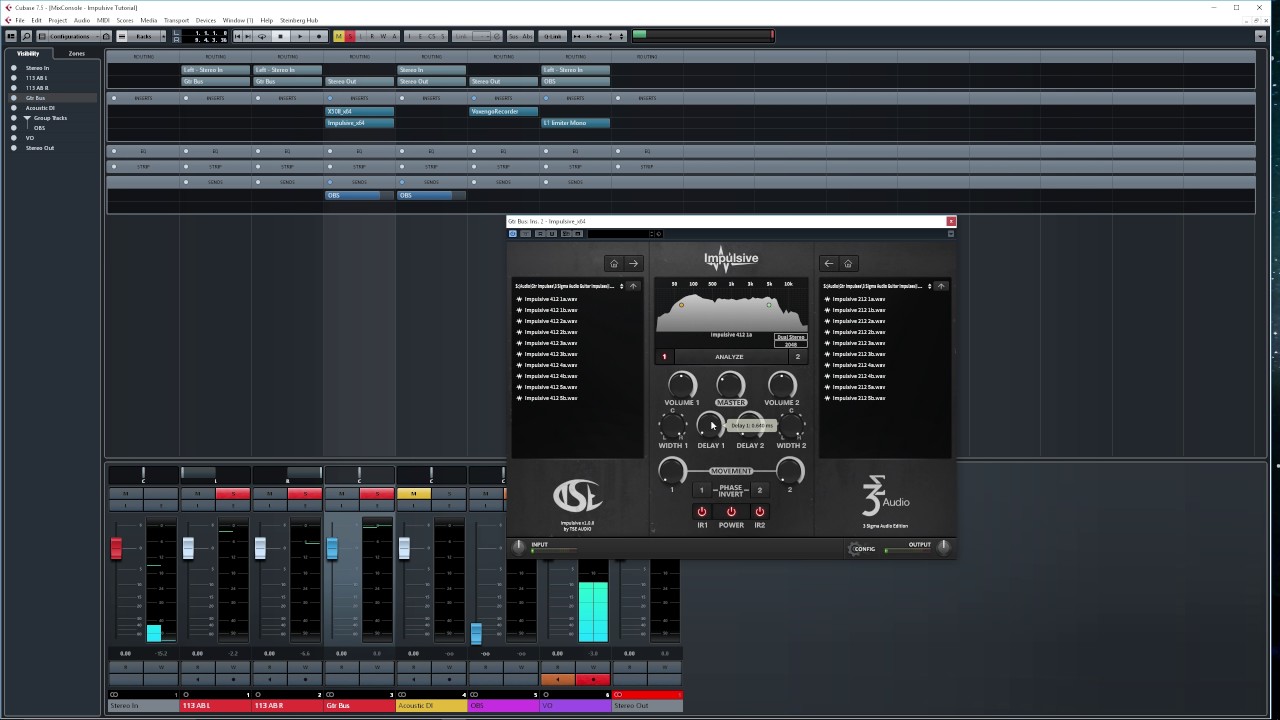Click the Delay 1 knob
Screen dimensions: 1280x720
[711, 427]
